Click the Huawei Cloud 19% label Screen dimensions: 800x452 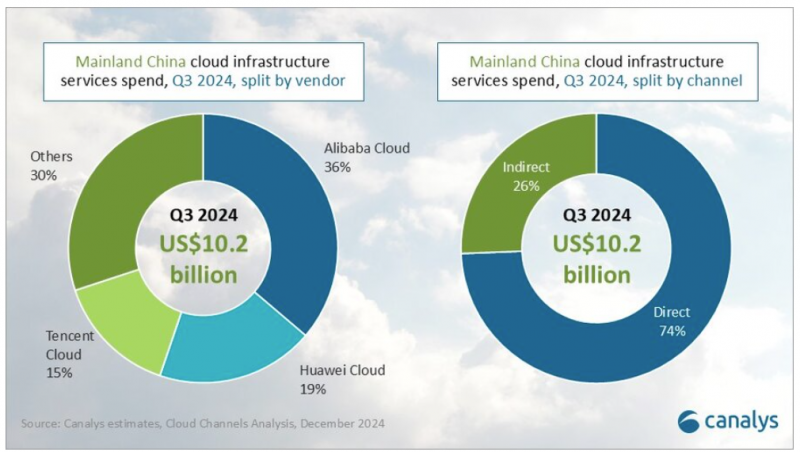(342, 380)
